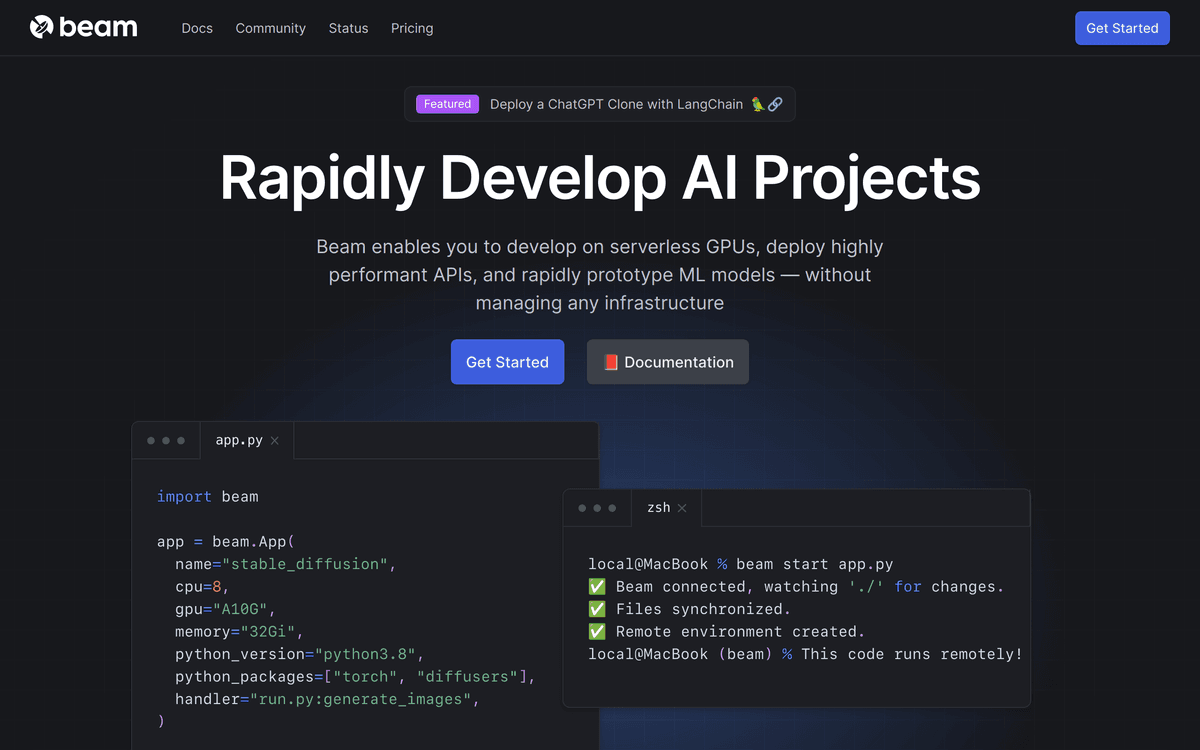Click the handler="run.py:generate_images" code line
The width and height of the screenshot is (1200, 750).
(328, 699)
